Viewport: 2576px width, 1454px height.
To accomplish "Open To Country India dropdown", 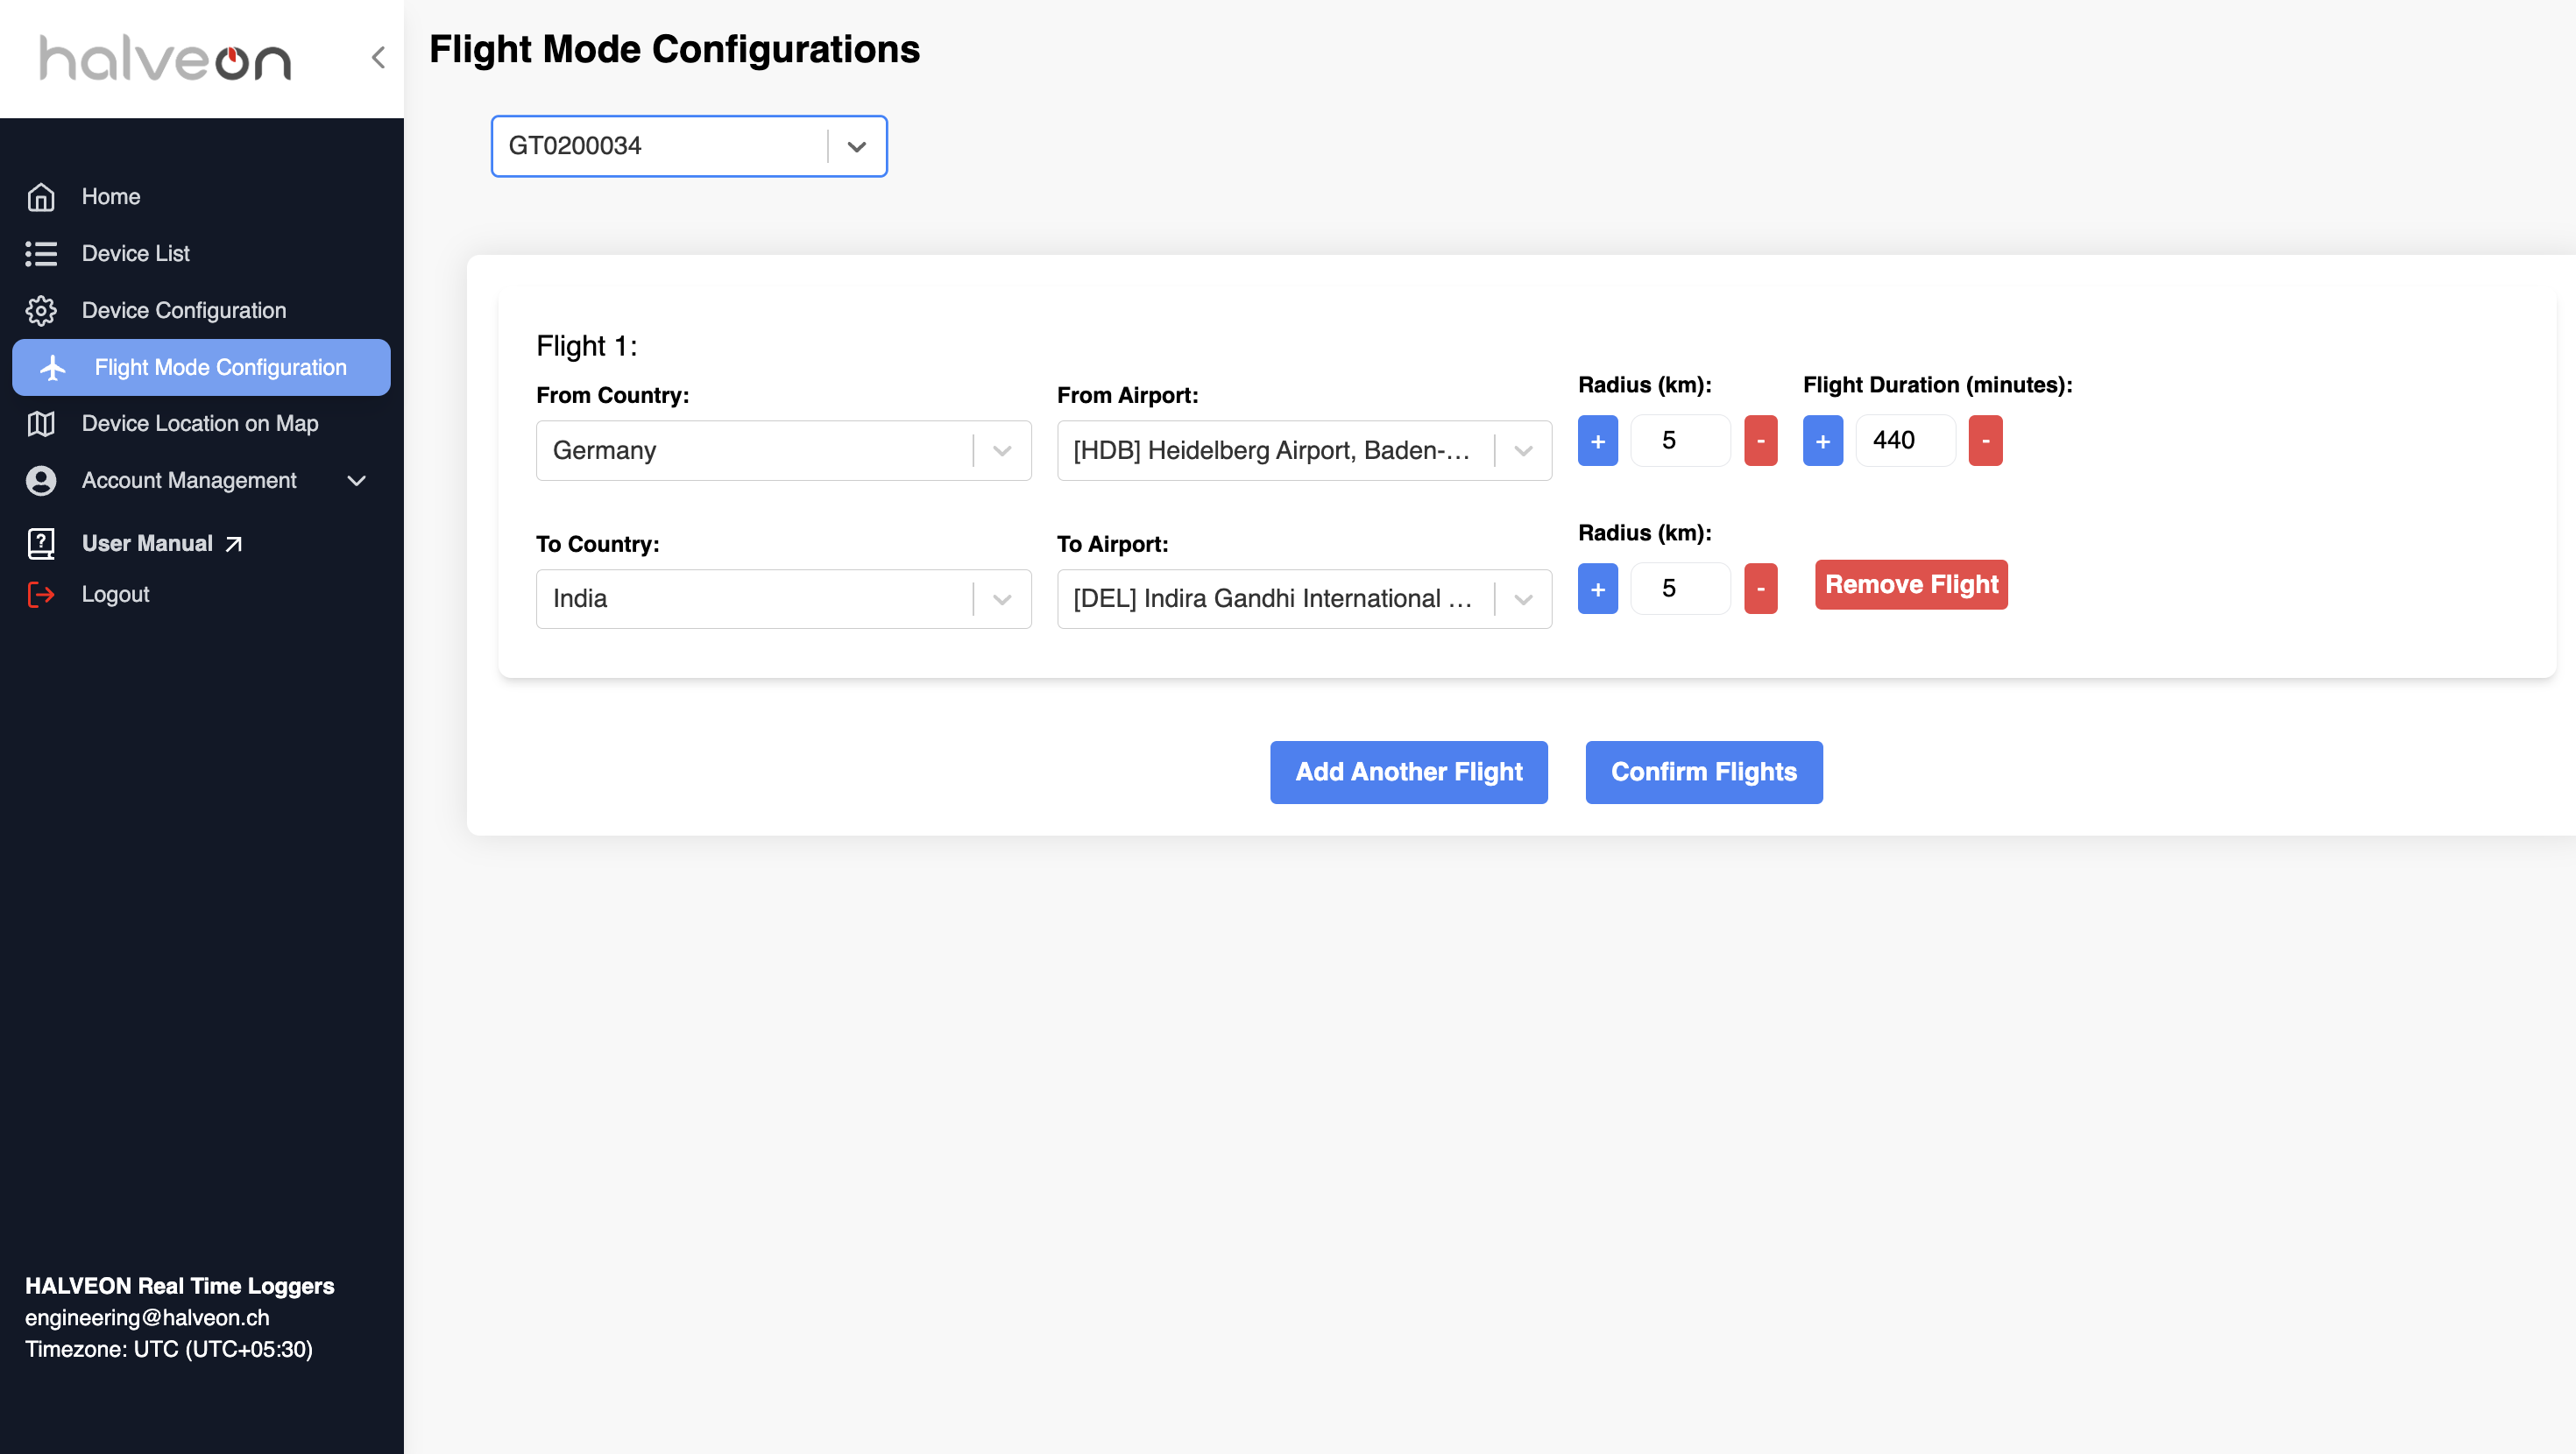I will (x=784, y=599).
